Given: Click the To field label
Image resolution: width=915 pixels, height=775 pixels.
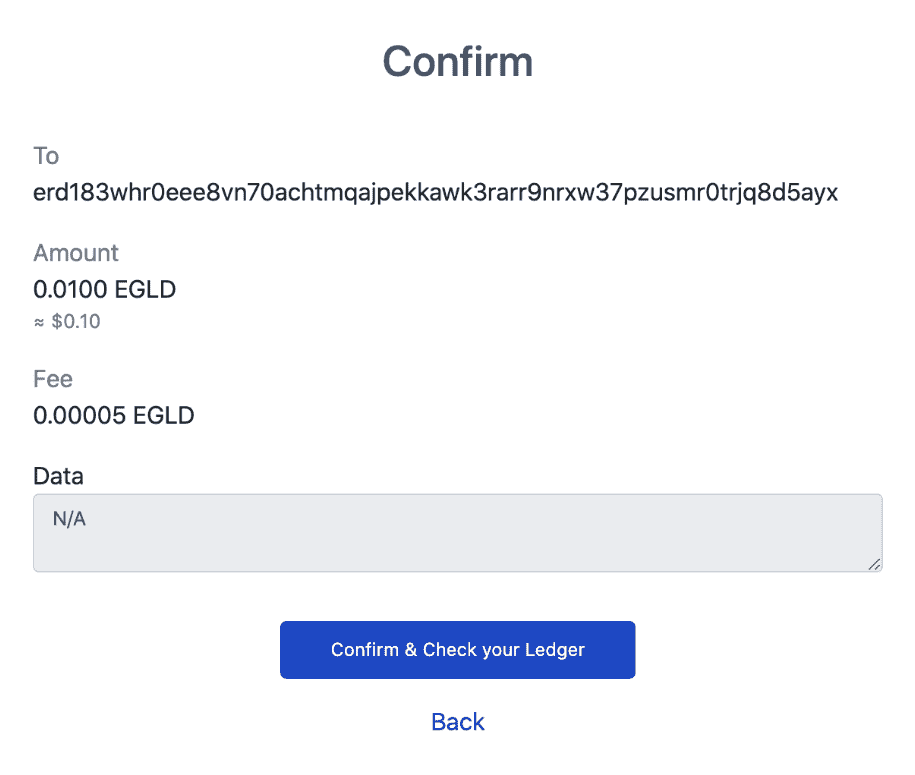Looking at the screenshot, I should coord(46,156).
